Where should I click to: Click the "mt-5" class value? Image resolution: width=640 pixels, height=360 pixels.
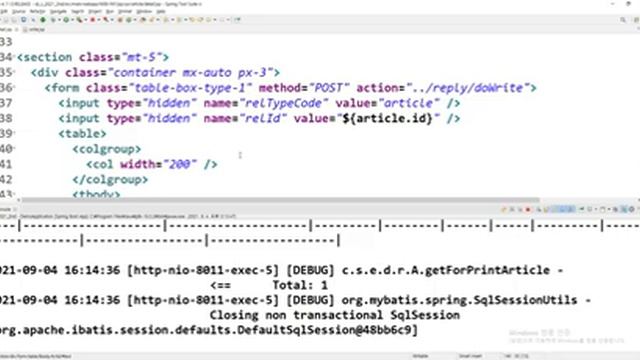pyautogui.click(x=141, y=57)
